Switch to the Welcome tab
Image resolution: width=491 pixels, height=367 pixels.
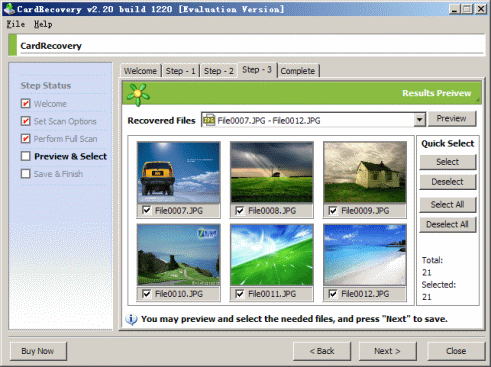coord(140,71)
